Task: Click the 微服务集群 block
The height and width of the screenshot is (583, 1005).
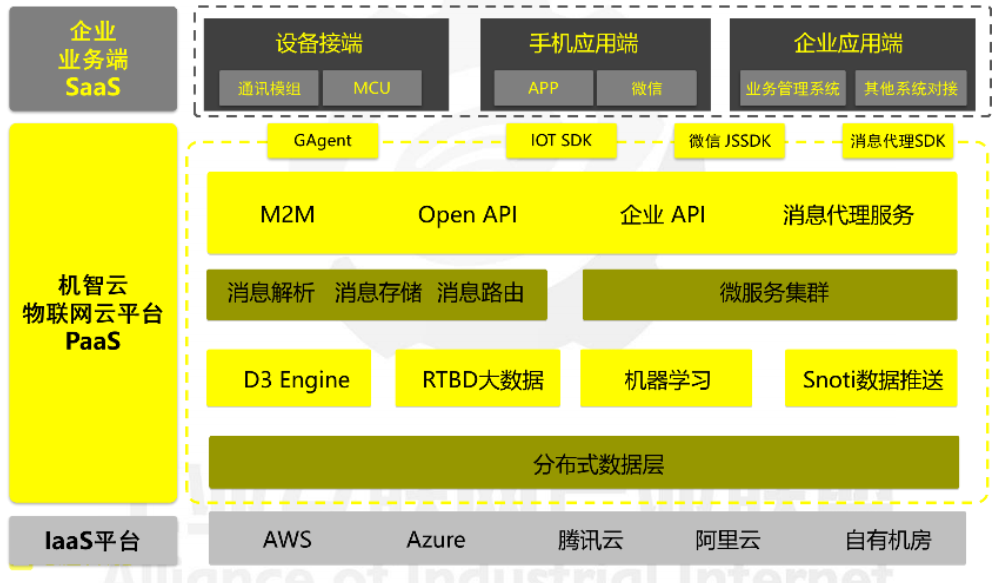Action: 770,295
